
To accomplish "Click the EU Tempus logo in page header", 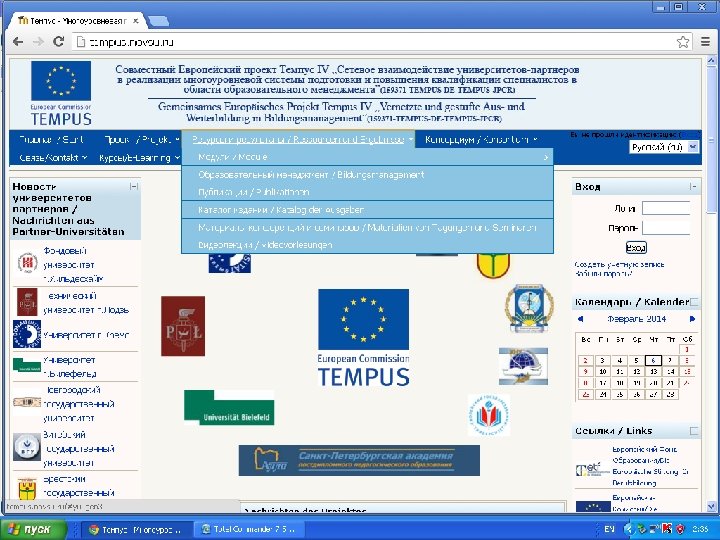I will point(61,93).
